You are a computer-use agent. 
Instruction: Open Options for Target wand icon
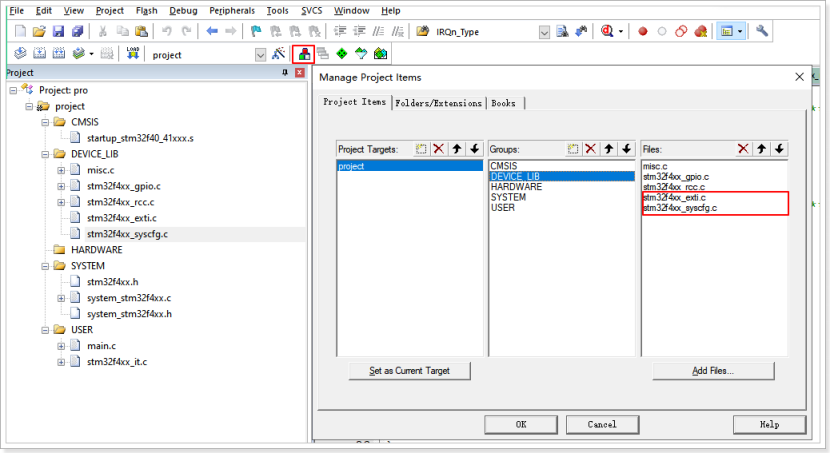tap(278, 53)
